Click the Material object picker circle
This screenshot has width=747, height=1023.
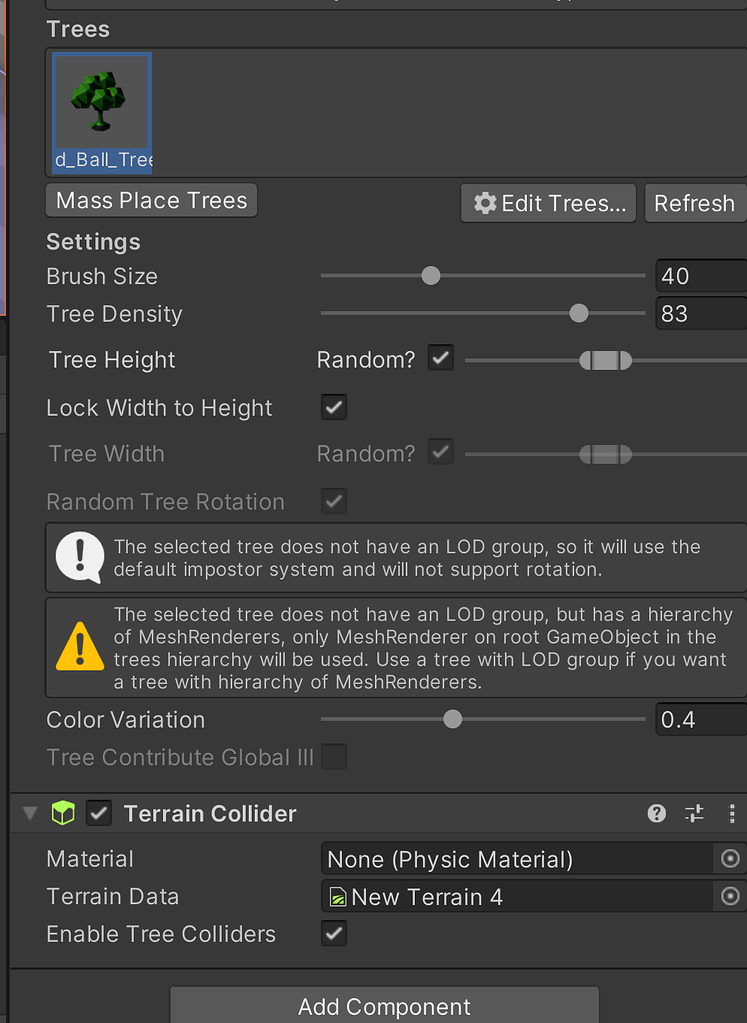[x=729, y=858]
